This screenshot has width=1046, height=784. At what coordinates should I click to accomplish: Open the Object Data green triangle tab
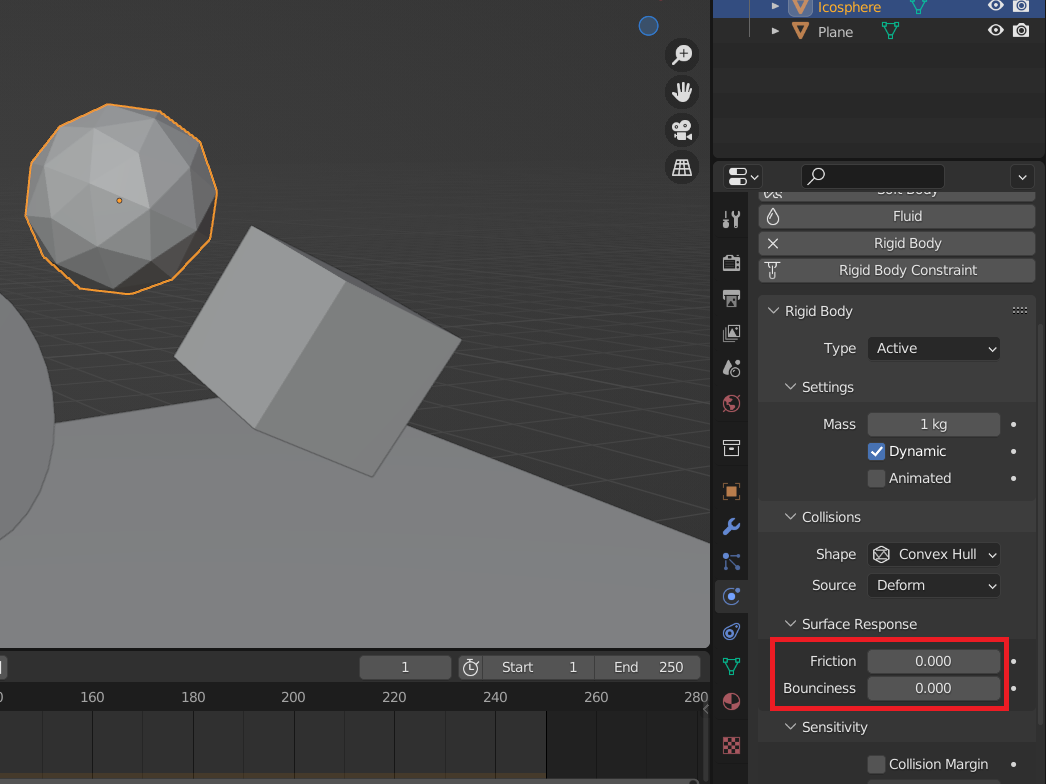coord(731,666)
